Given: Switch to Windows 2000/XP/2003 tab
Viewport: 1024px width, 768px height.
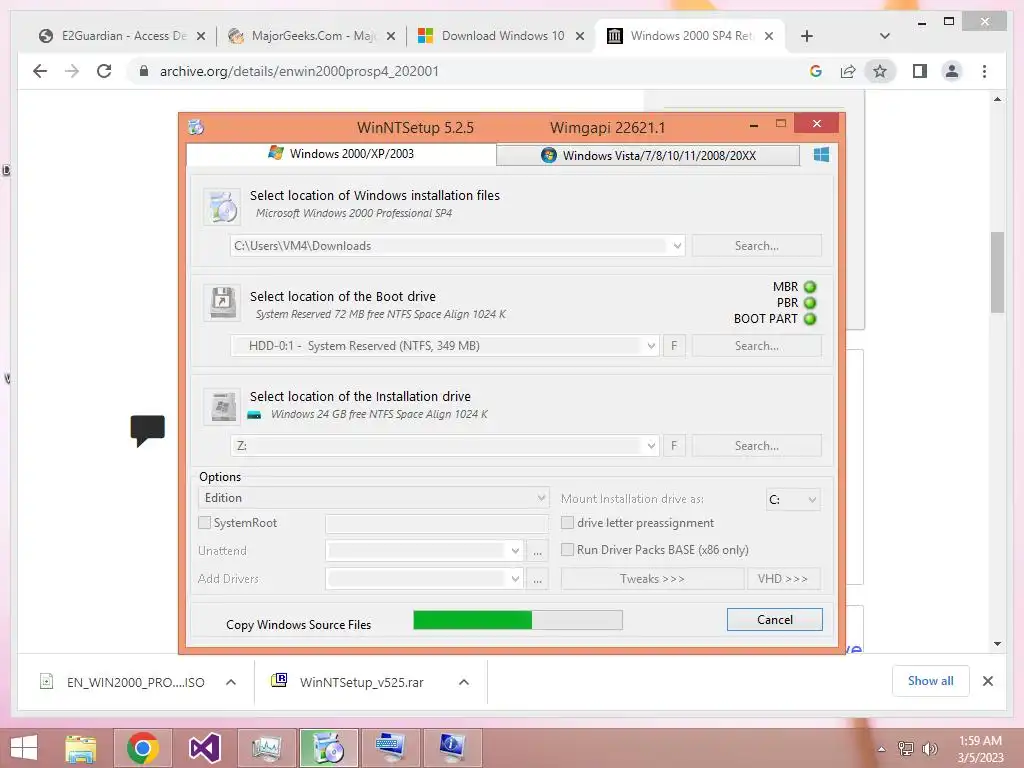Looking at the screenshot, I should click(342, 153).
